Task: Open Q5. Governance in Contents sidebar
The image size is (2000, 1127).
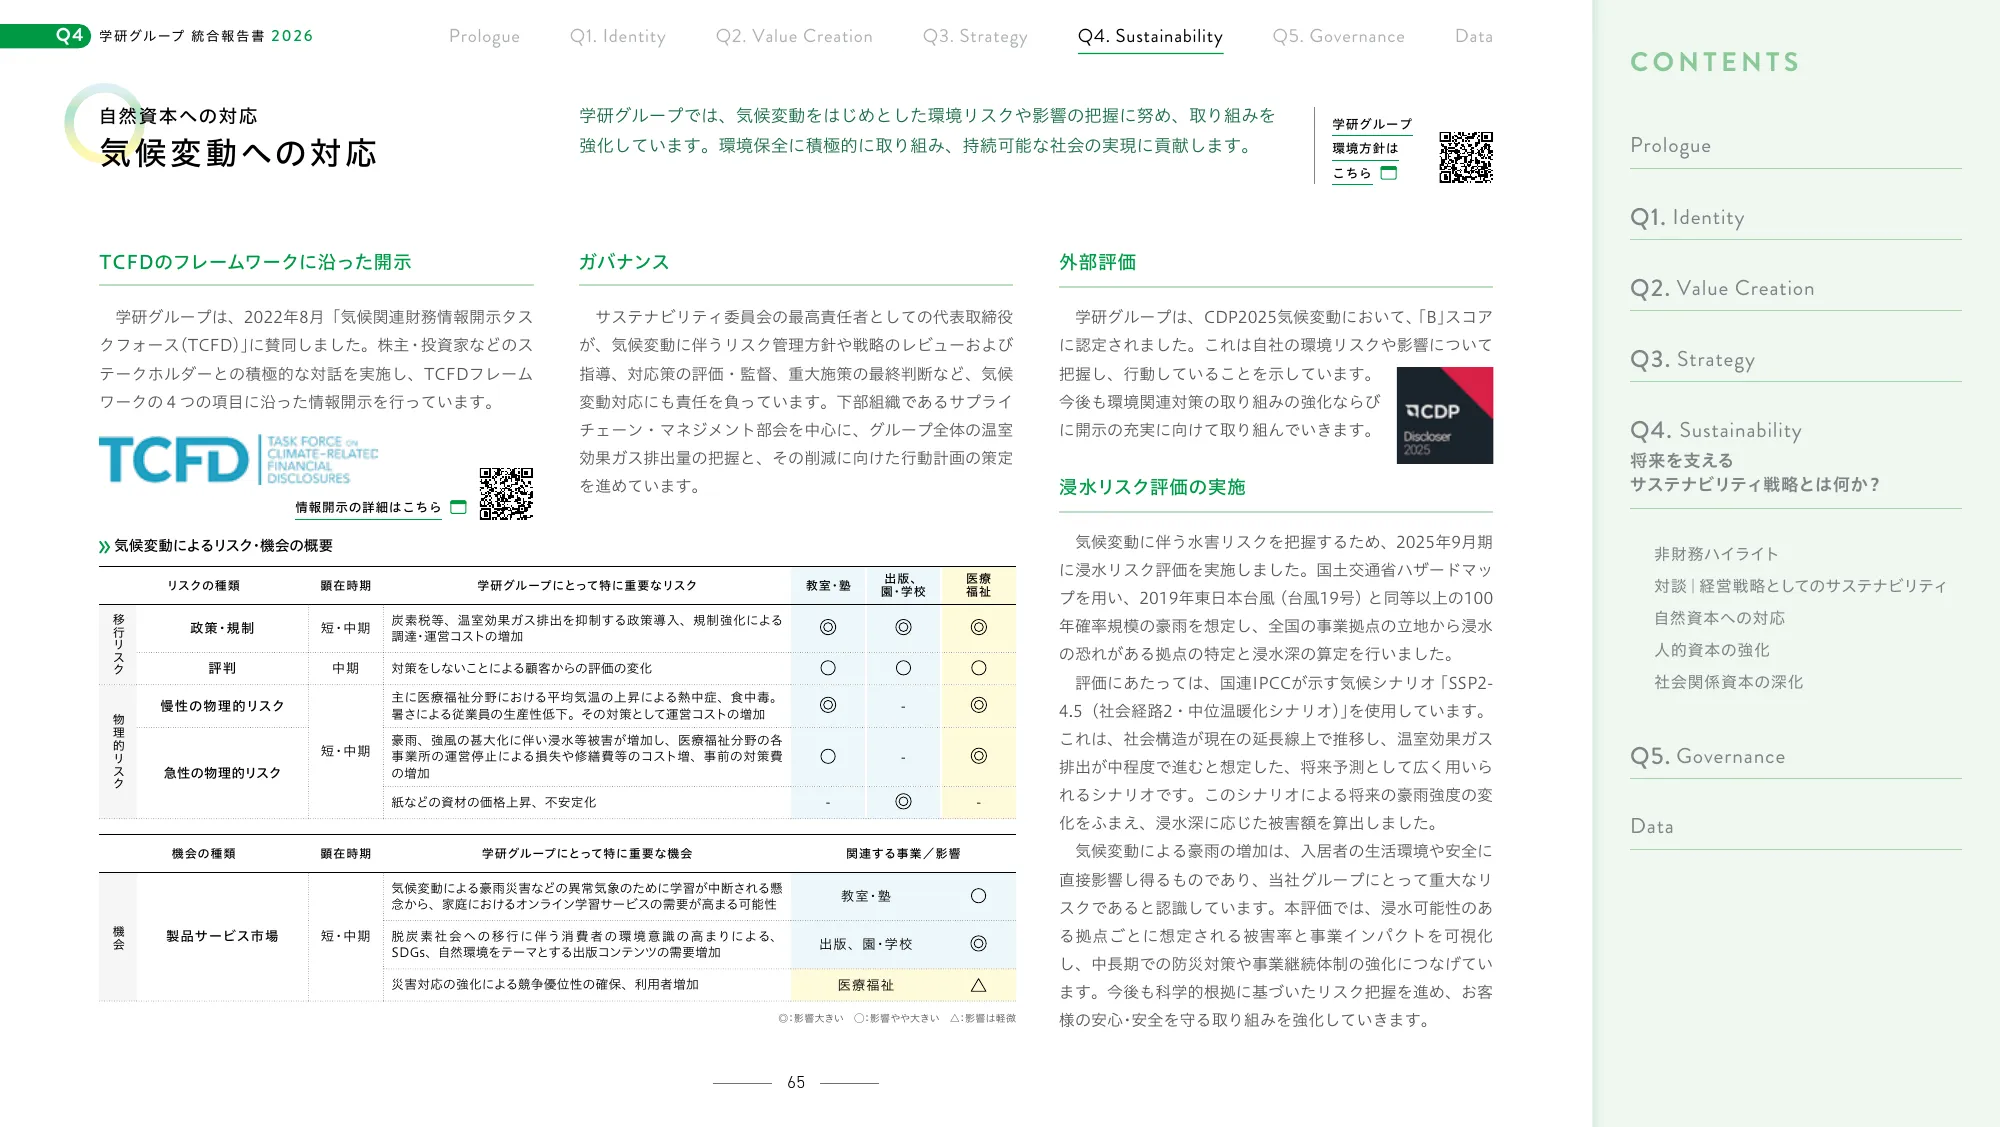Action: (x=1707, y=756)
